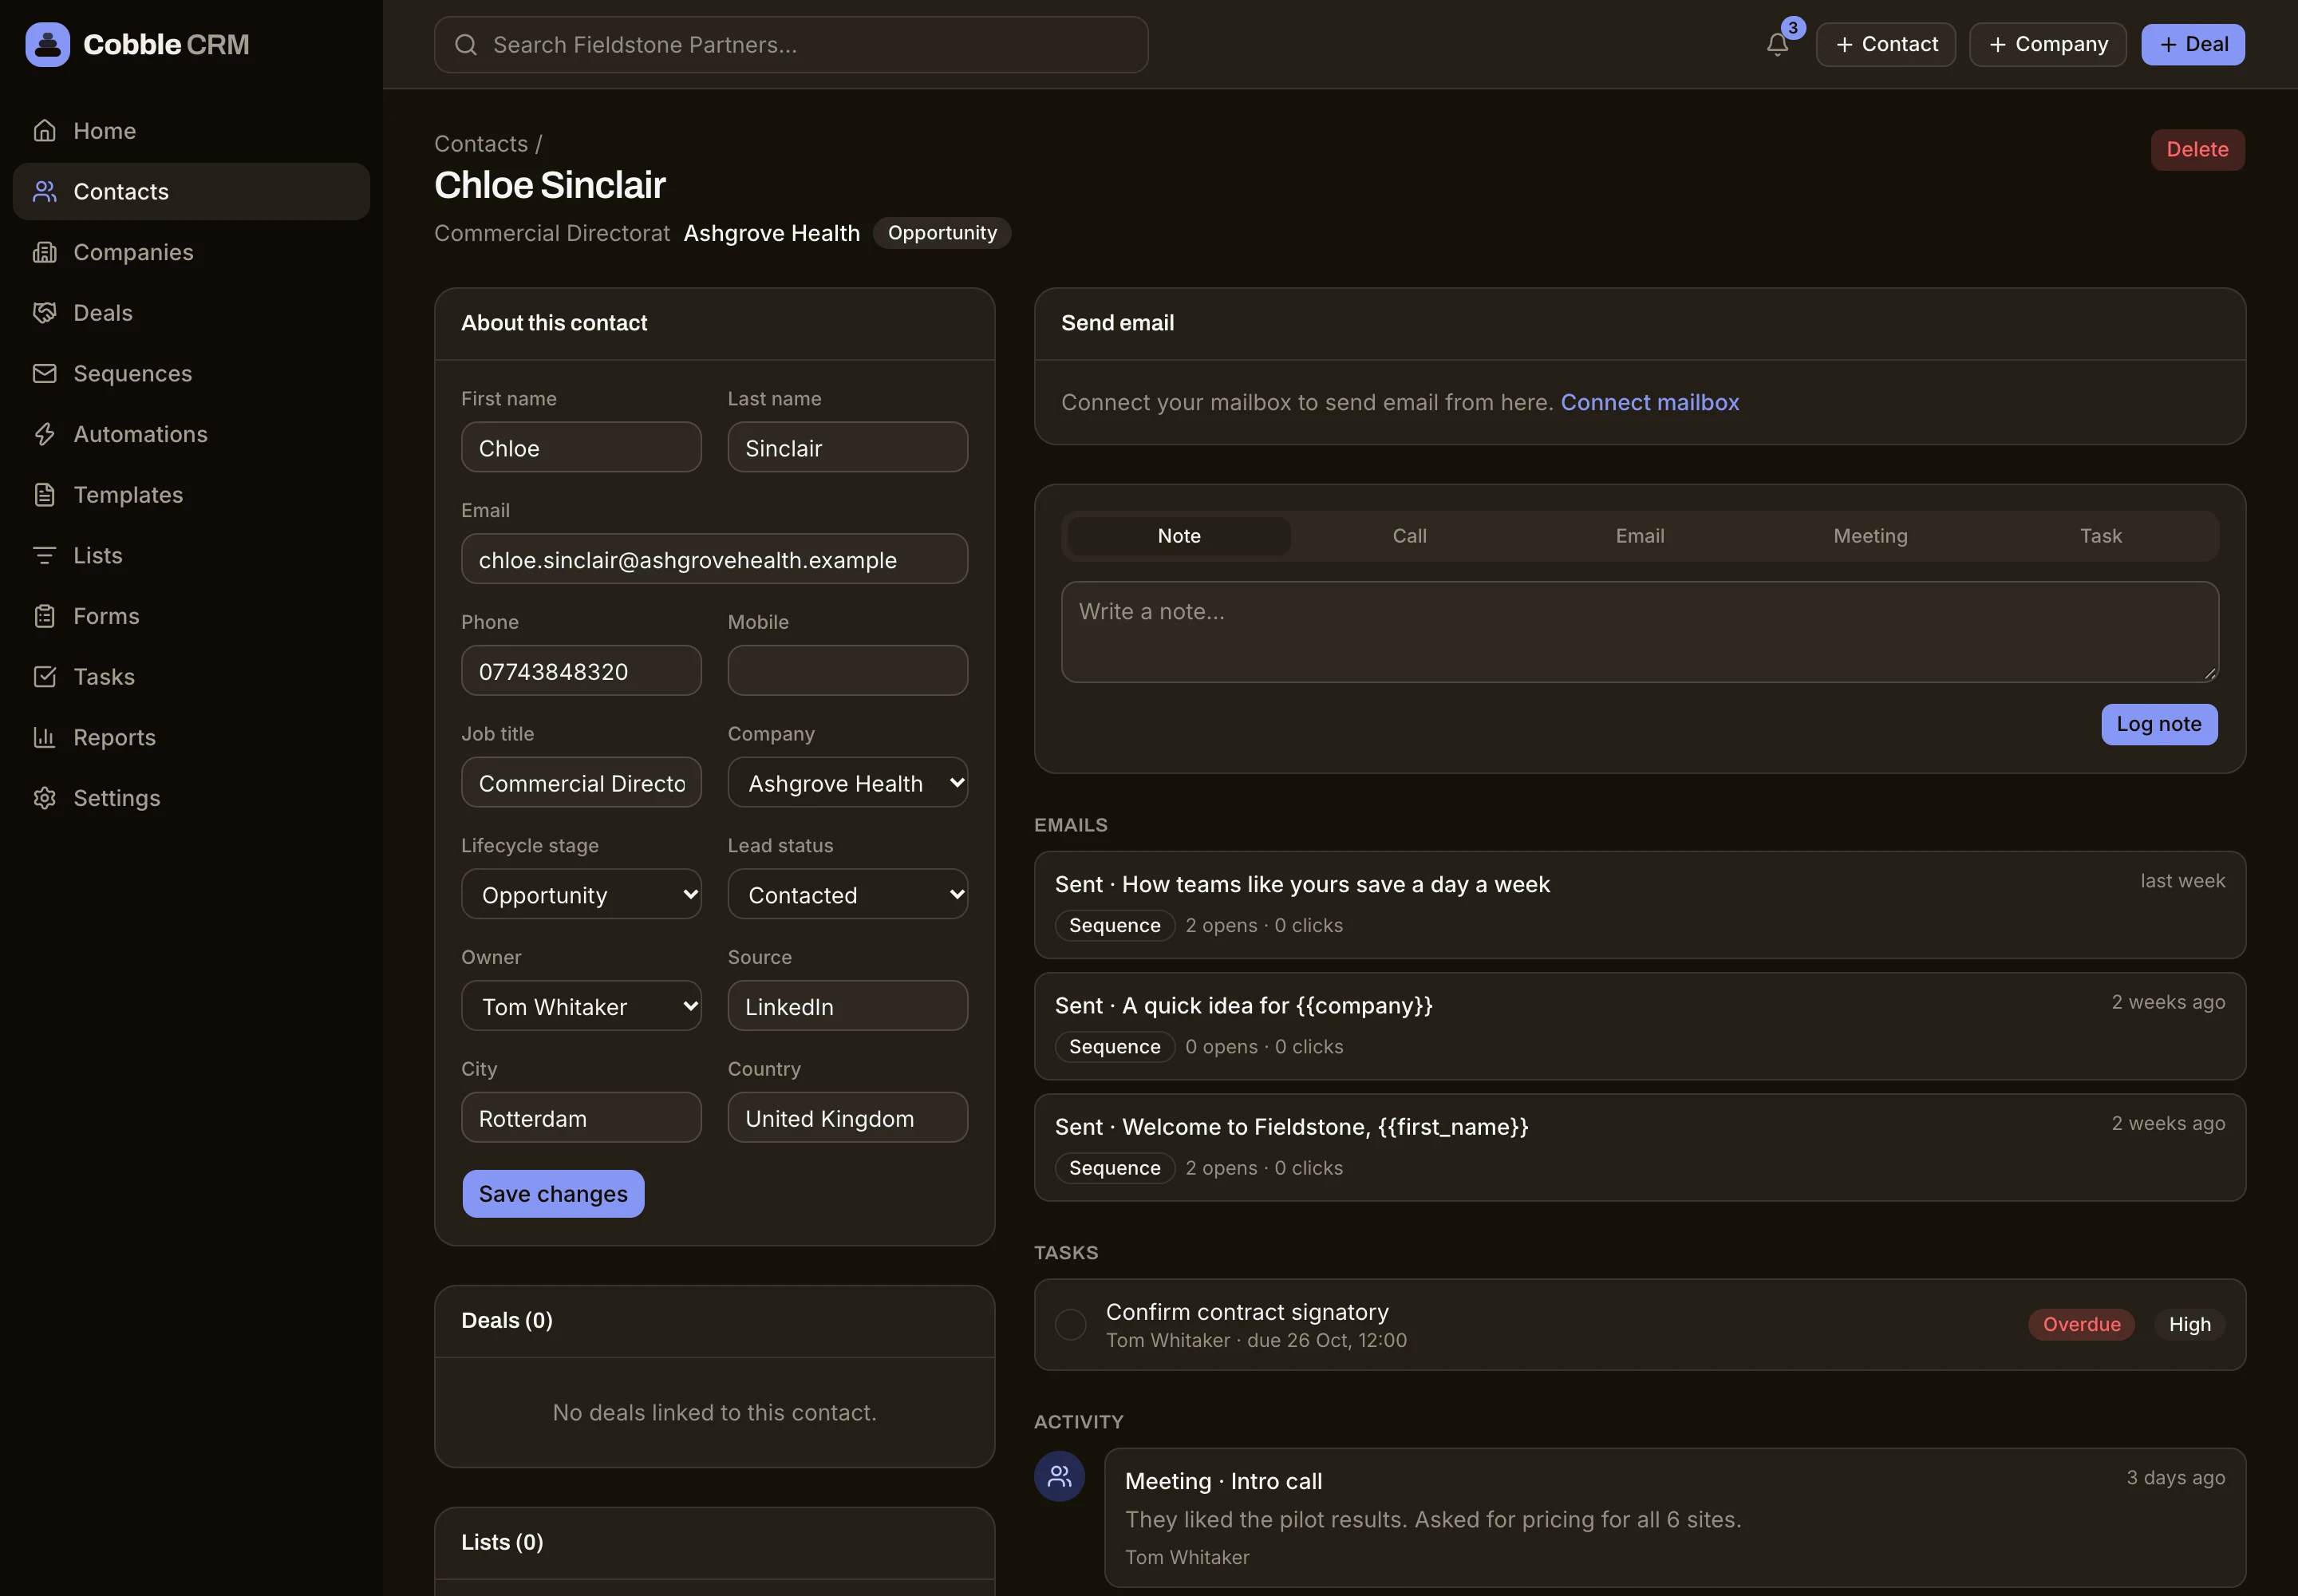Click the Contacts people icon in sidebar
This screenshot has height=1596, width=2298.
[44, 191]
